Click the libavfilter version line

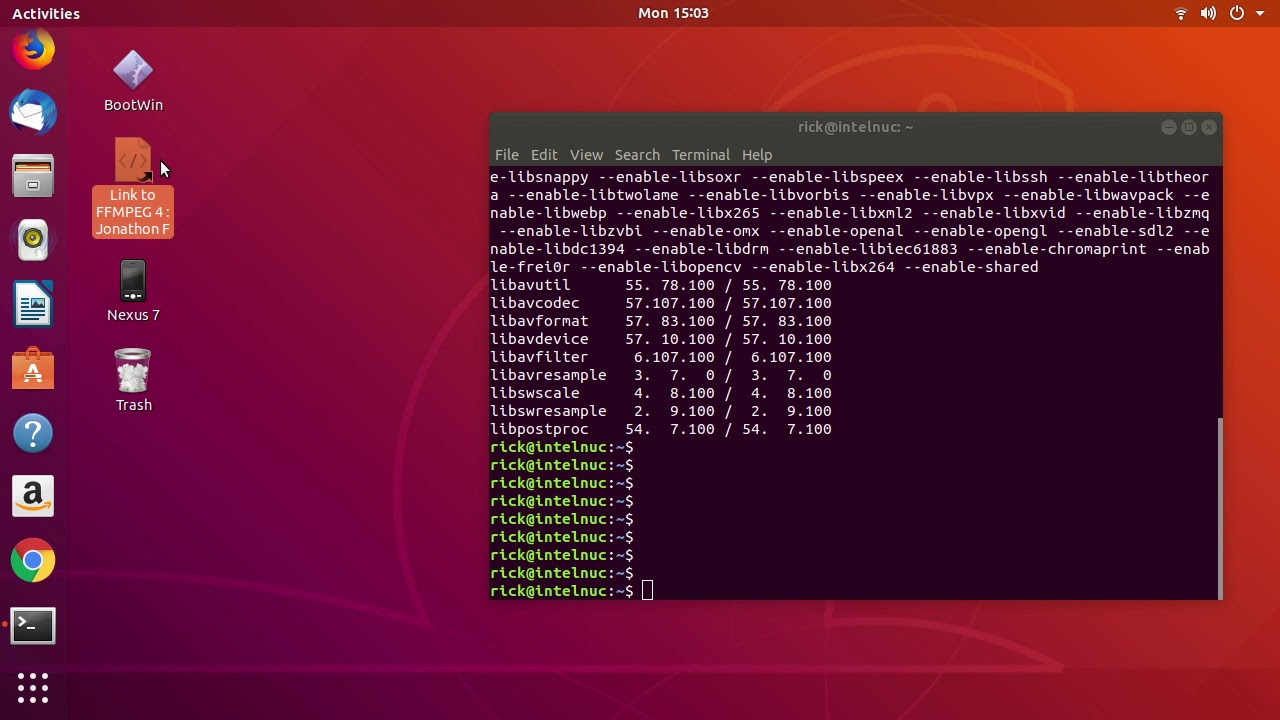pyautogui.click(x=661, y=357)
